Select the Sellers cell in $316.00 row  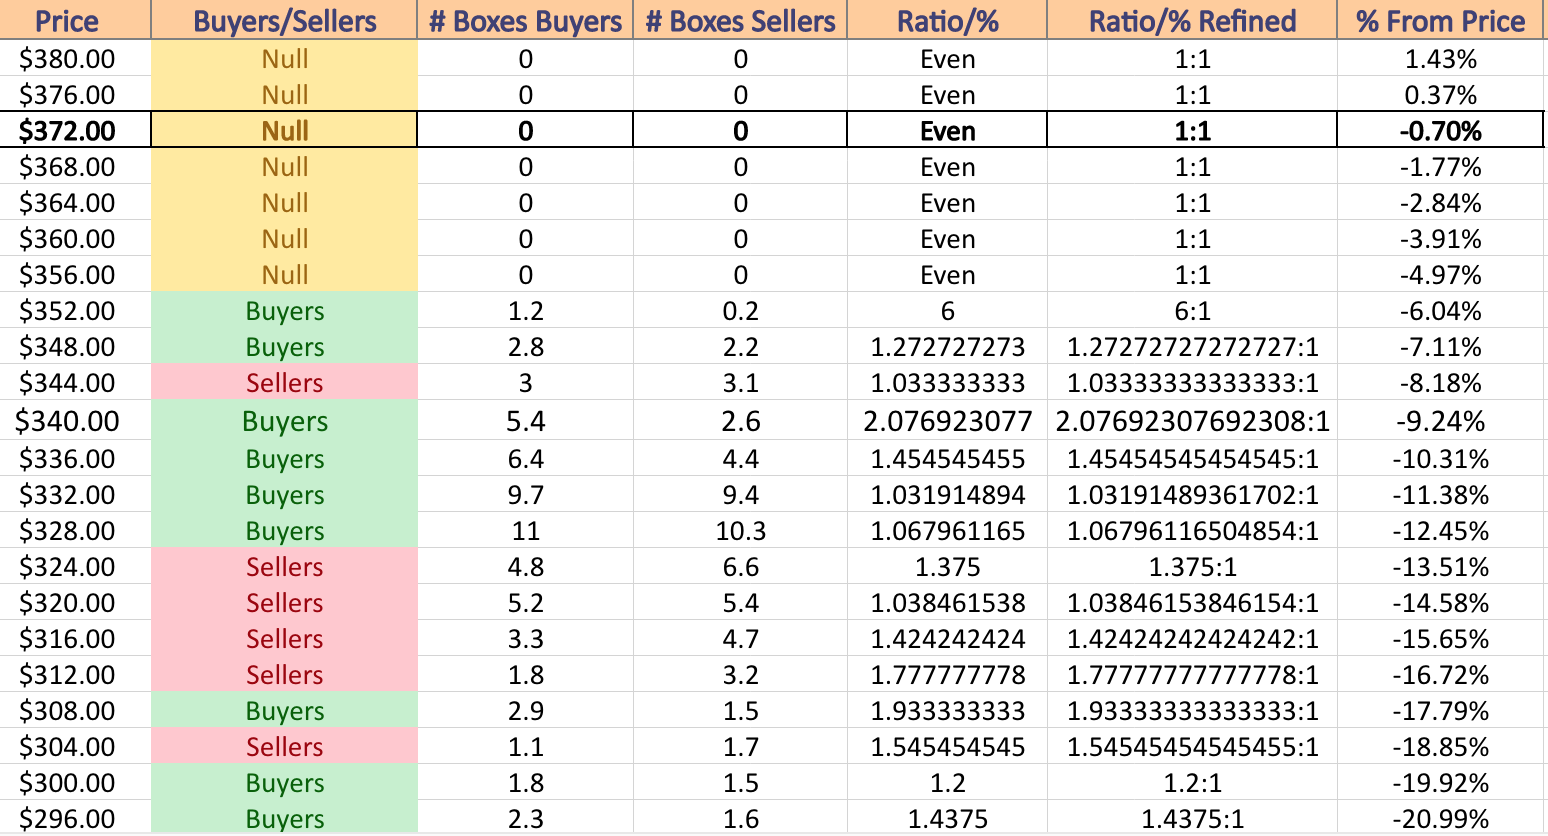(x=284, y=639)
